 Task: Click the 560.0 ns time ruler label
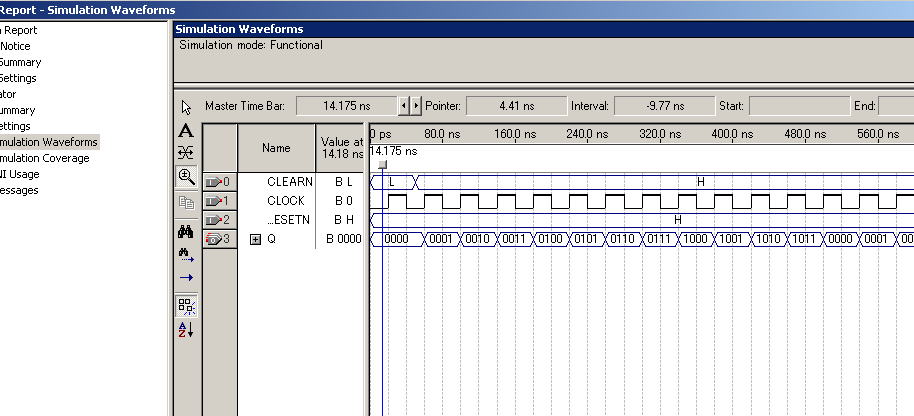[x=878, y=134]
